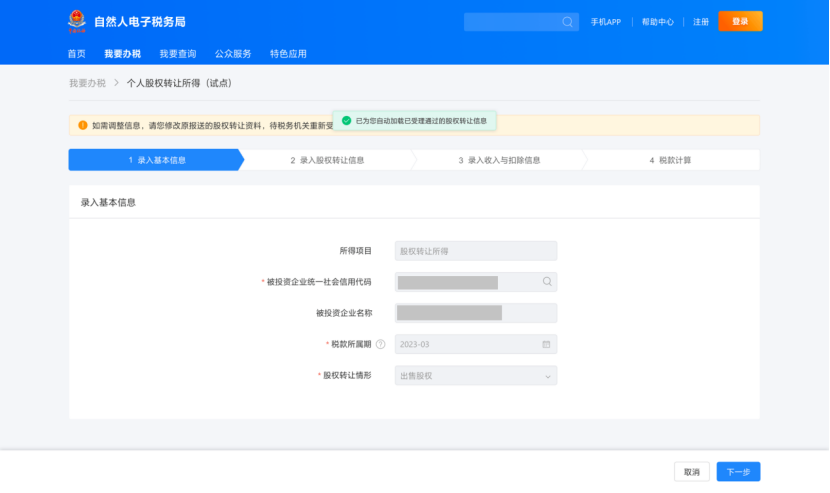This screenshot has width=830, height=493.
Task: Open the 我要查询 menu
Action: pos(178,54)
